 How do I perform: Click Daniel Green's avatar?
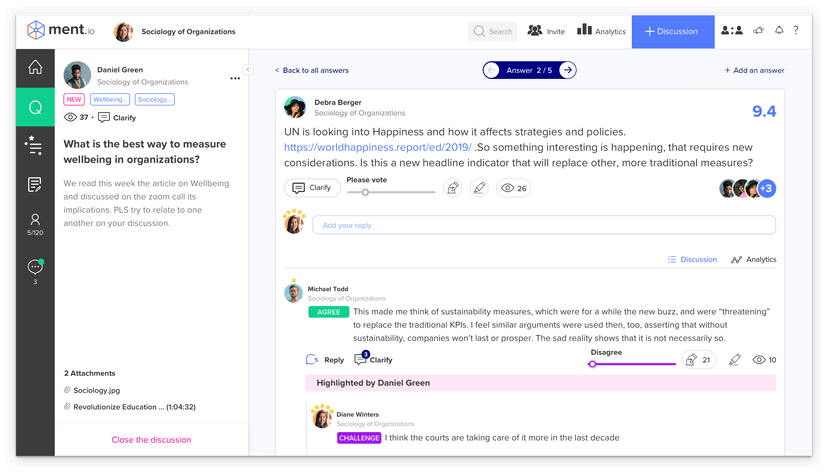[77, 75]
